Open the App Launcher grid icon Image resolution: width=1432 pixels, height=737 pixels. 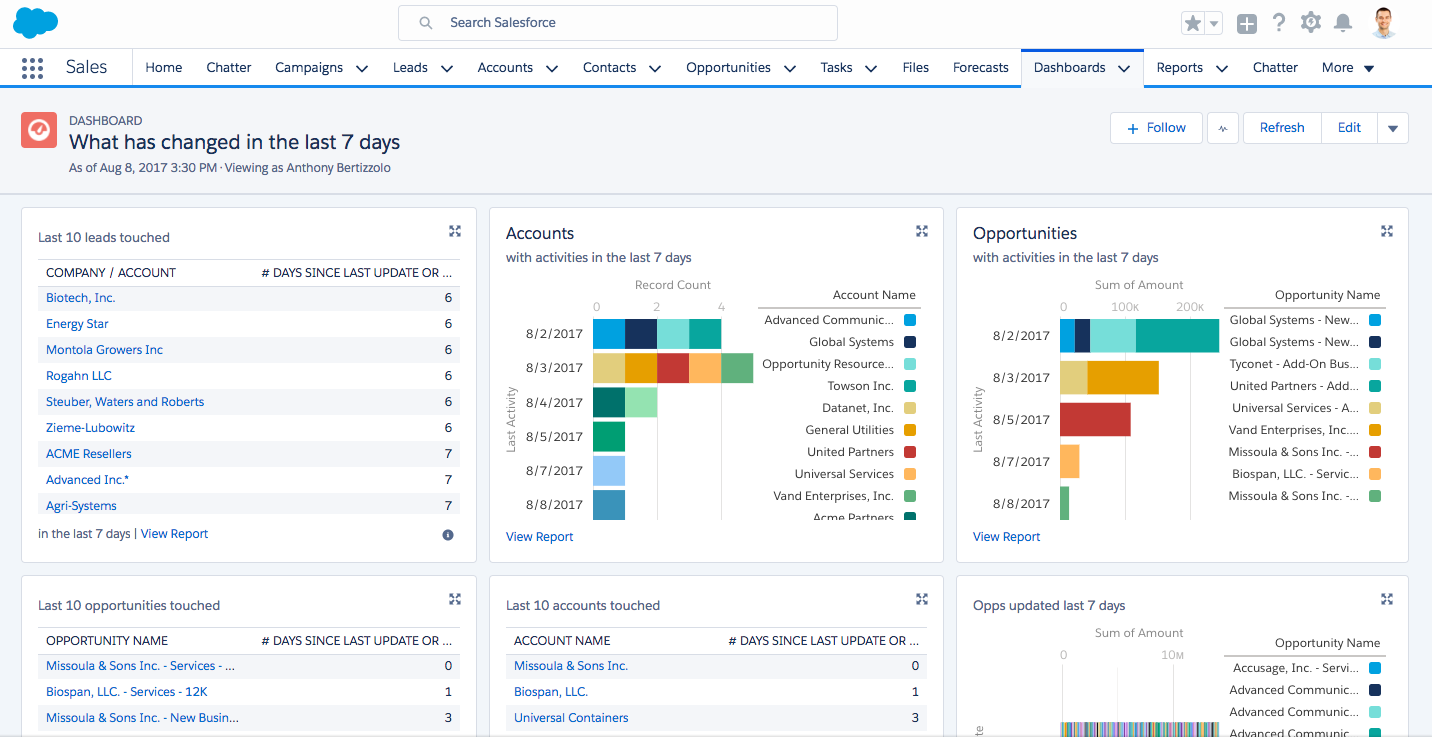(32, 68)
